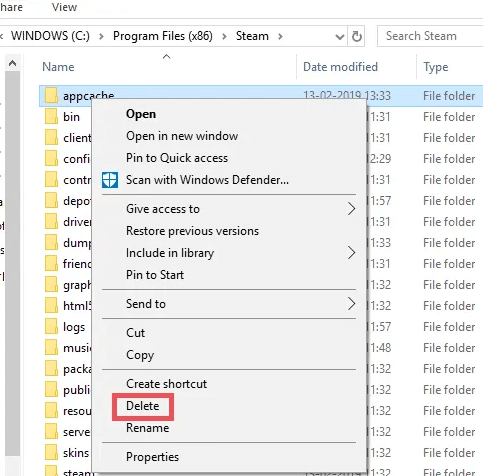Click the bin folder name
This screenshot has width=483, height=476.
tap(71, 117)
